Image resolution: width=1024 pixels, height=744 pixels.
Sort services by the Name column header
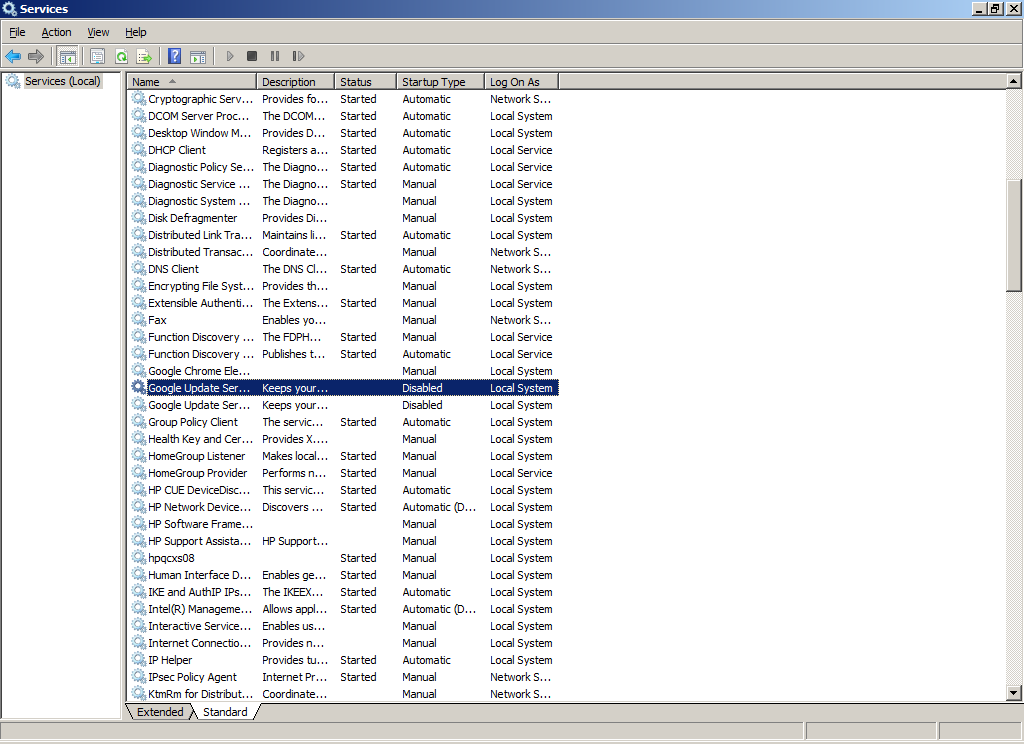click(x=192, y=82)
